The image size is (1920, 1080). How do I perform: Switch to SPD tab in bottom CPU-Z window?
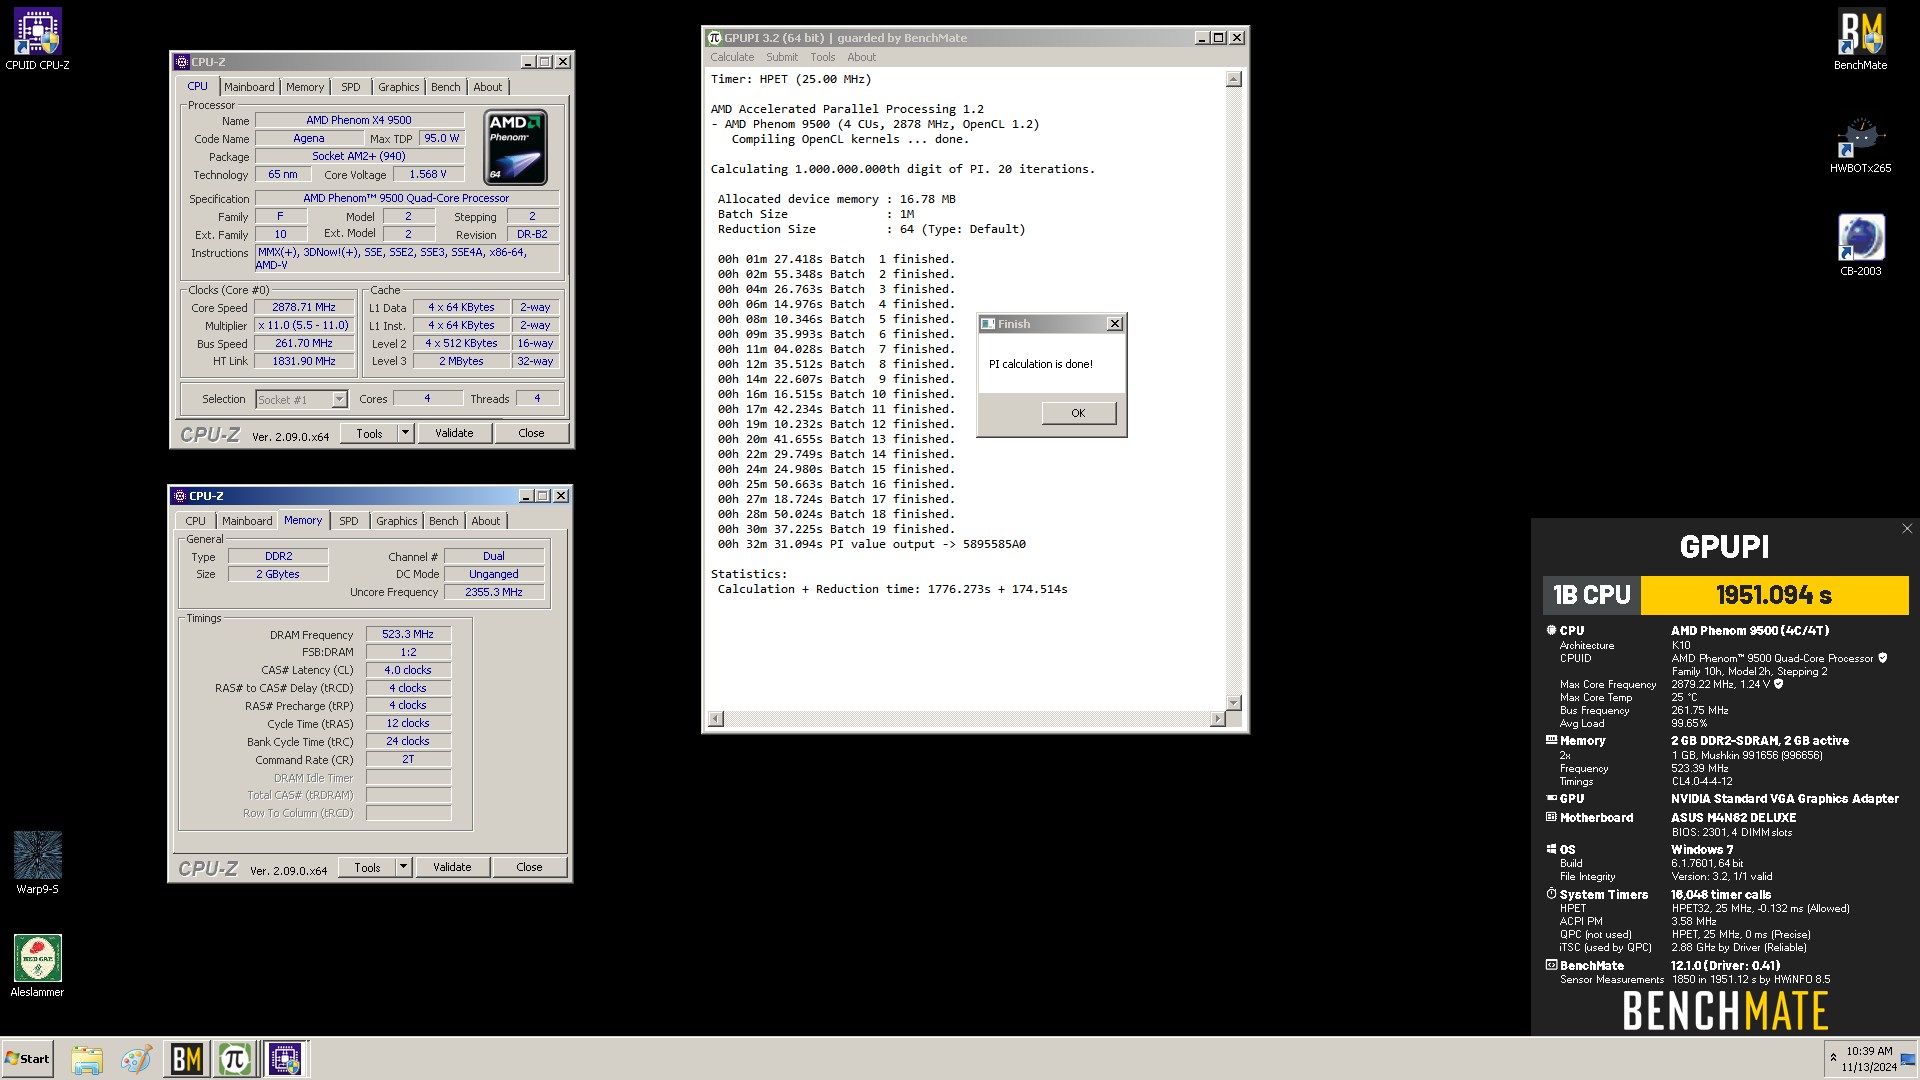349,521
